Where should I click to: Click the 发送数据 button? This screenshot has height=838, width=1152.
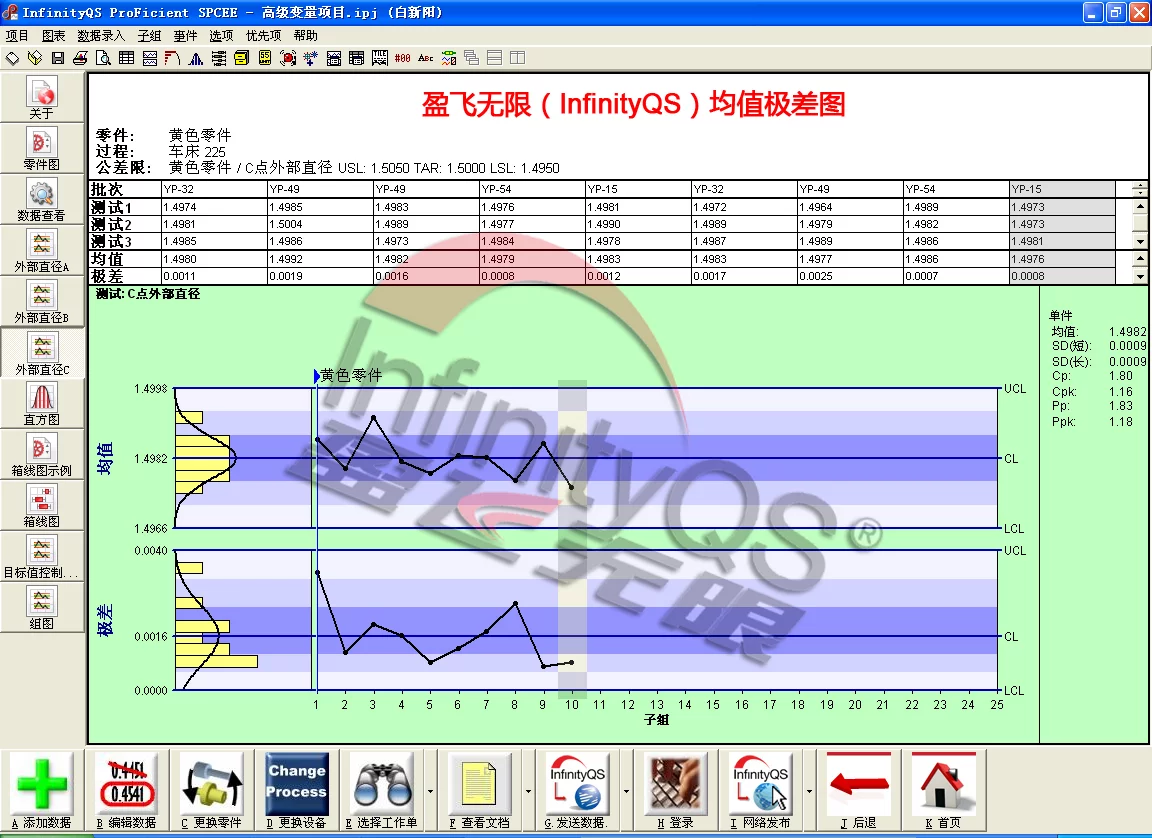[x=577, y=792]
